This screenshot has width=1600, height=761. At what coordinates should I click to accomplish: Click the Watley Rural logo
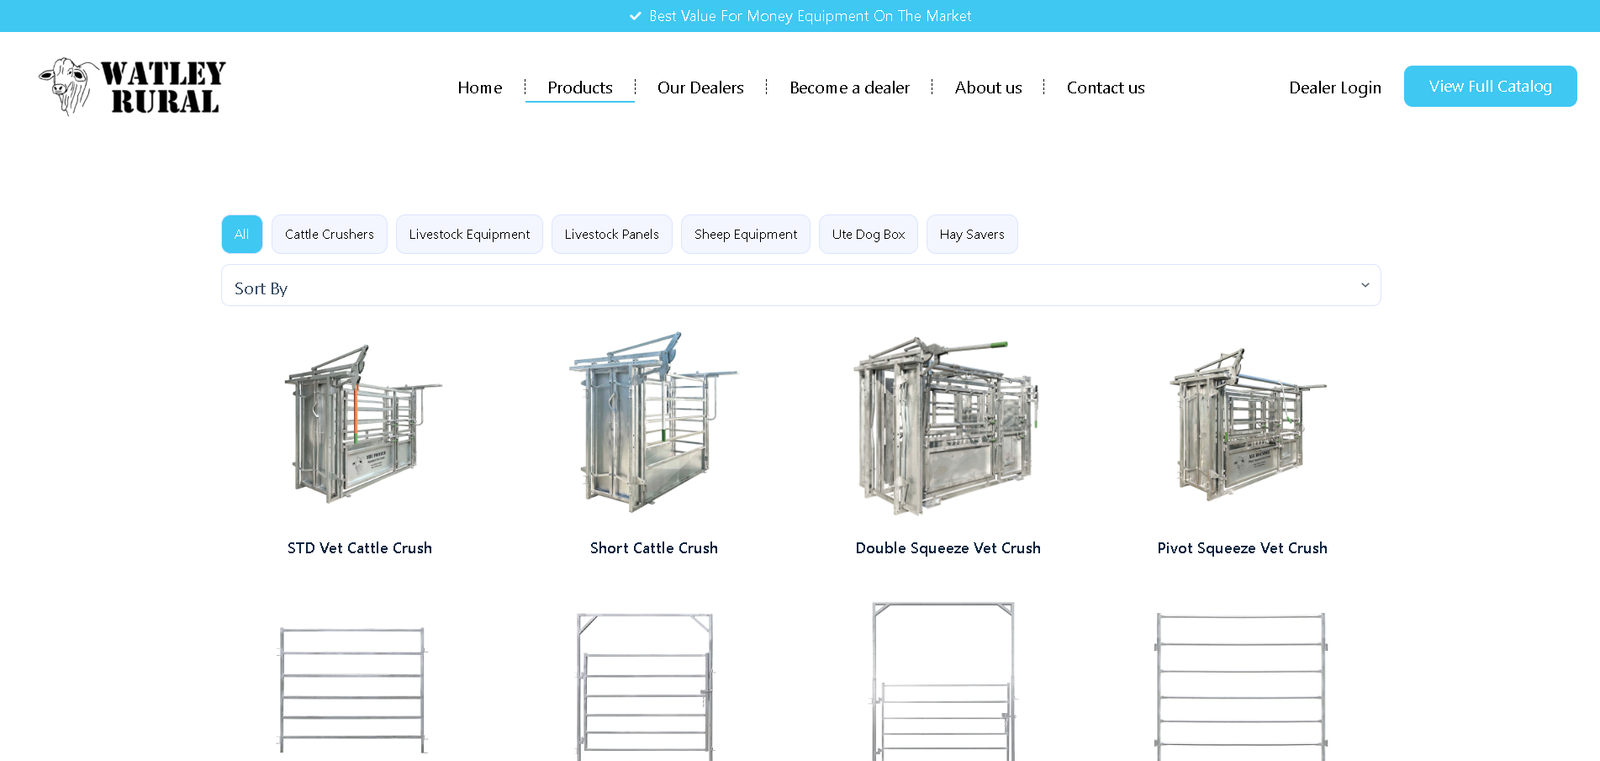132,87
